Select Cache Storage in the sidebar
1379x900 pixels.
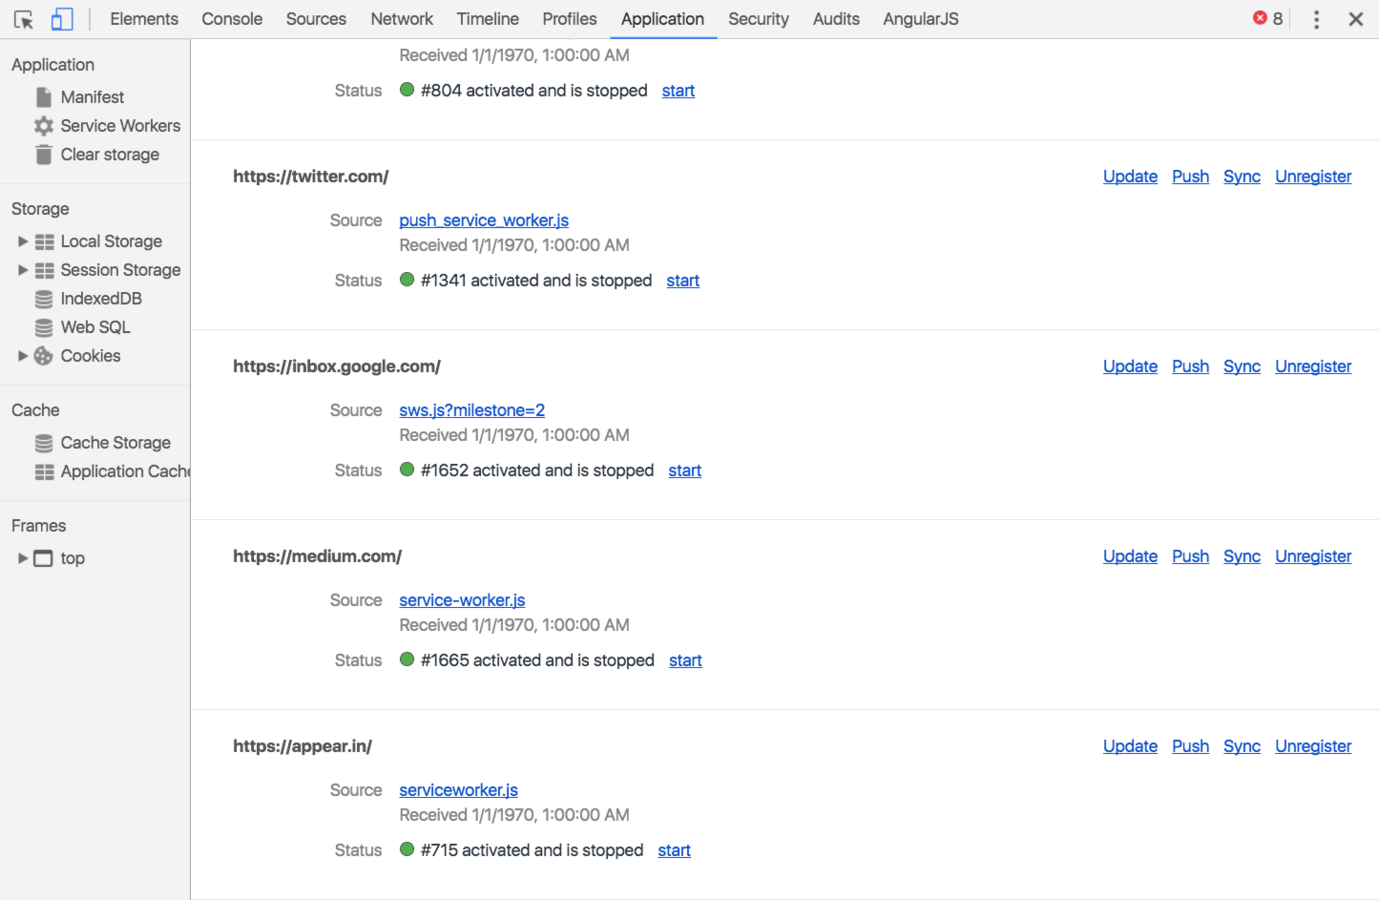[115, 443]
